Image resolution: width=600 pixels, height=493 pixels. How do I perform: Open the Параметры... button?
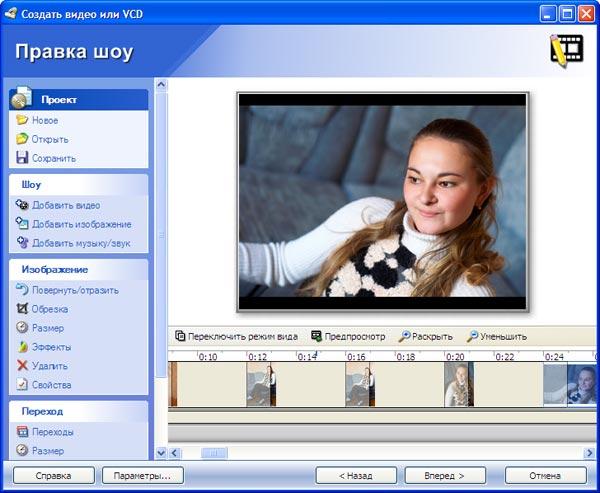[143, 475]
